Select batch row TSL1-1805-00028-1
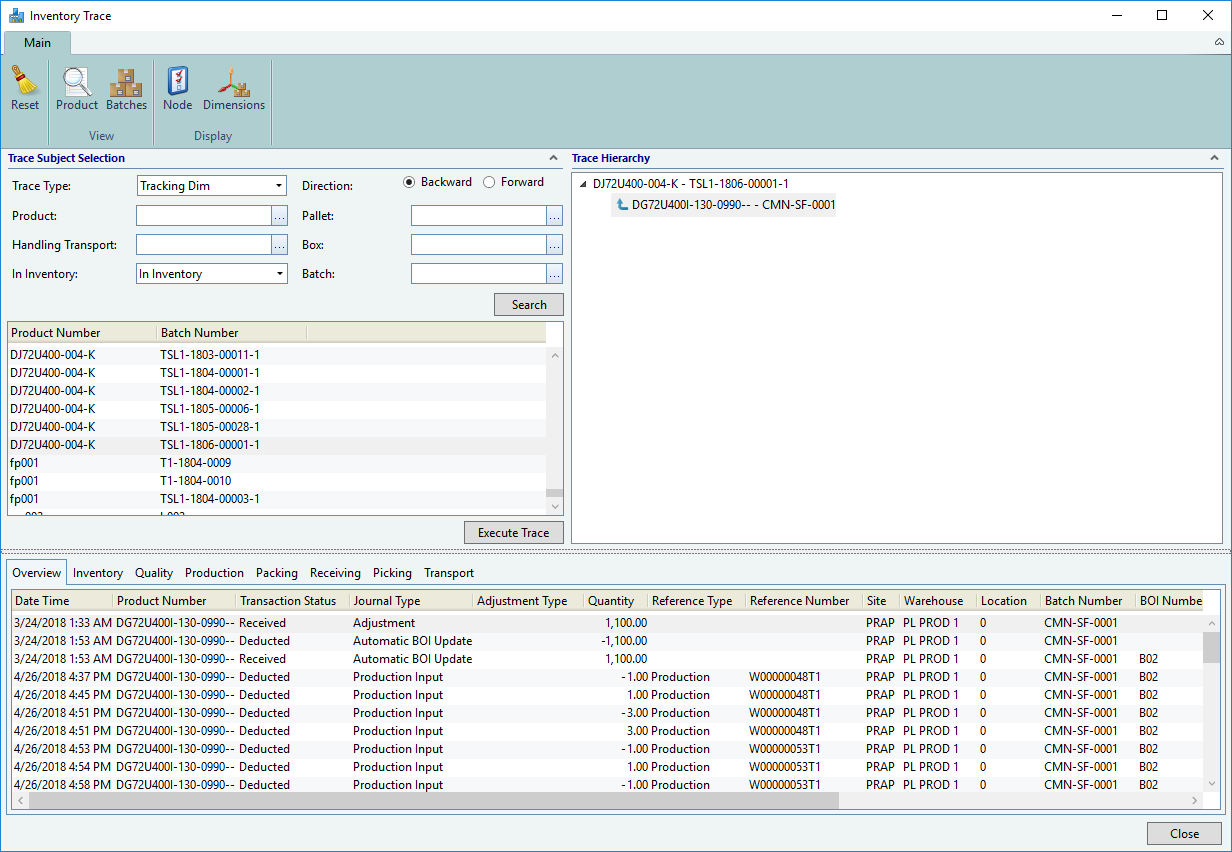Image resolution: width=1232 pixels, height=852 pixels. click(277, 426)
